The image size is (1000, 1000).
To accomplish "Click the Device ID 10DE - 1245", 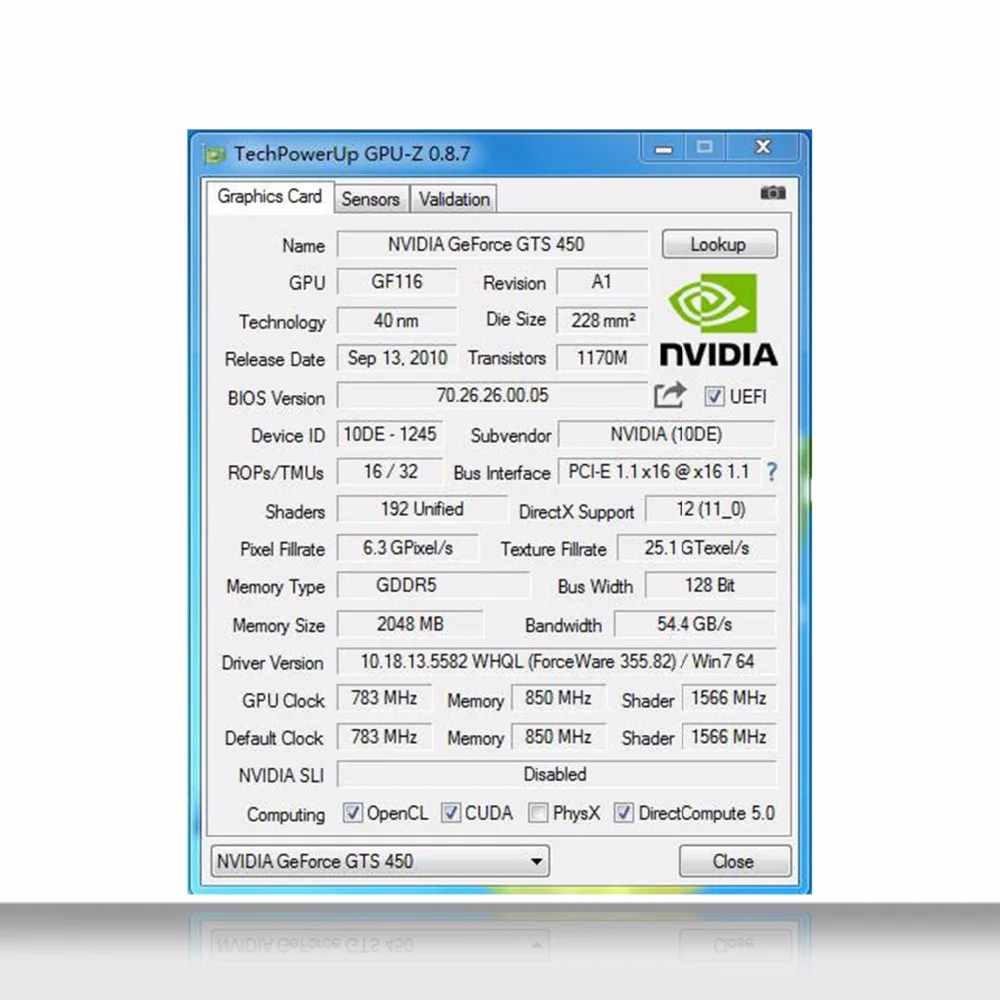I will coord(390,434).
